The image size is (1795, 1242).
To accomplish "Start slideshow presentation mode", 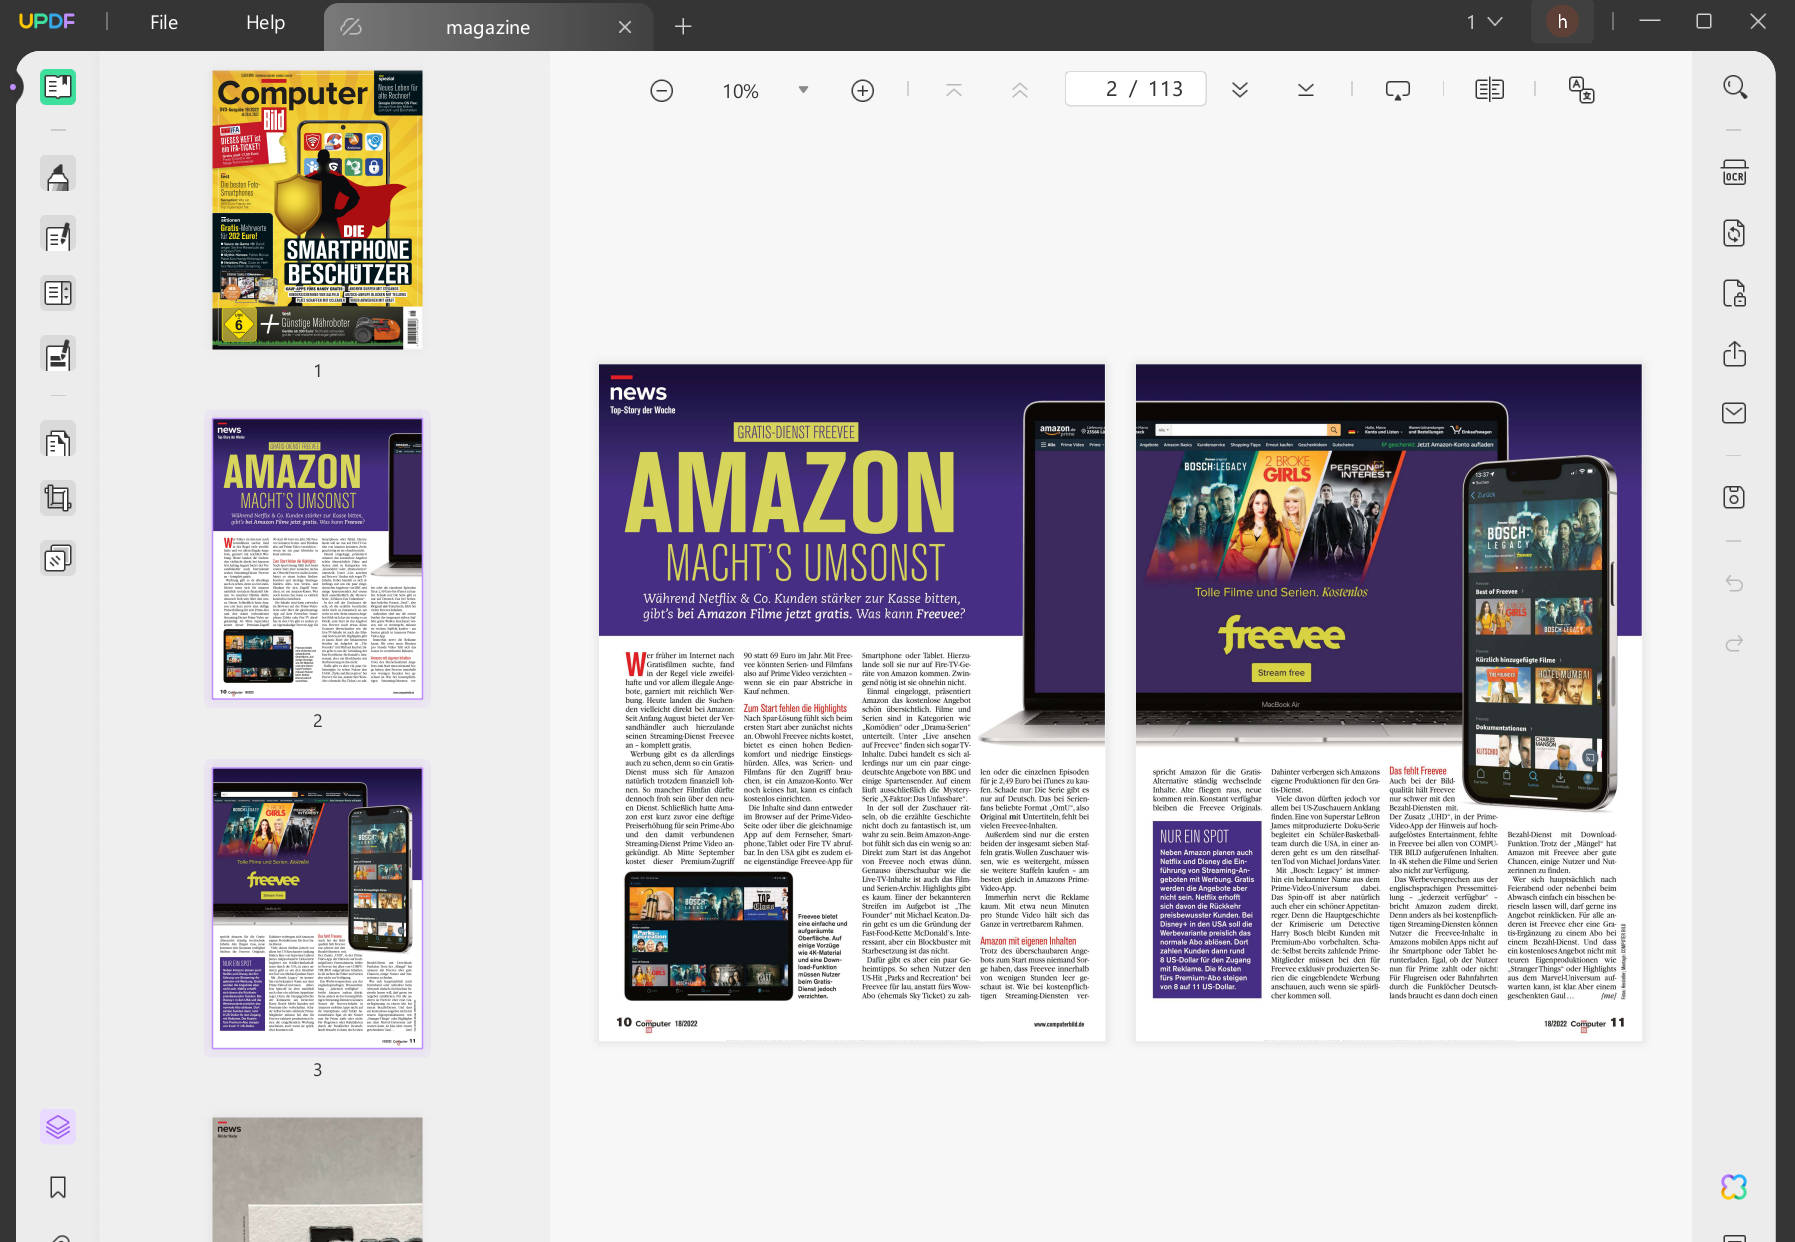I will click(x=1397, y=90).
